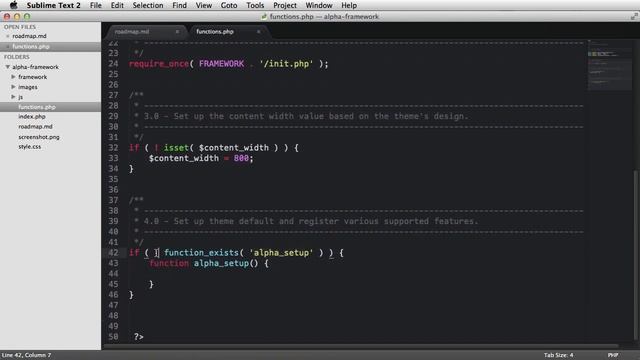This screenshot has width=640, height=360.
Task: Click the isset call on line 32
Action: [x=176, y=148]
